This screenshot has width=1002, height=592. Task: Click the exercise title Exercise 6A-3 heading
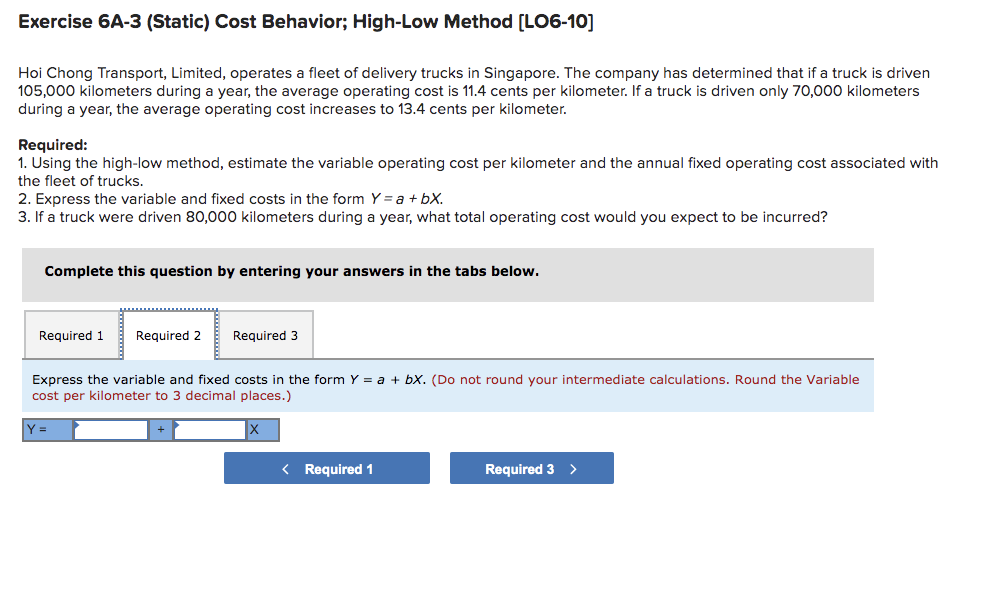(x=305, y=22)
